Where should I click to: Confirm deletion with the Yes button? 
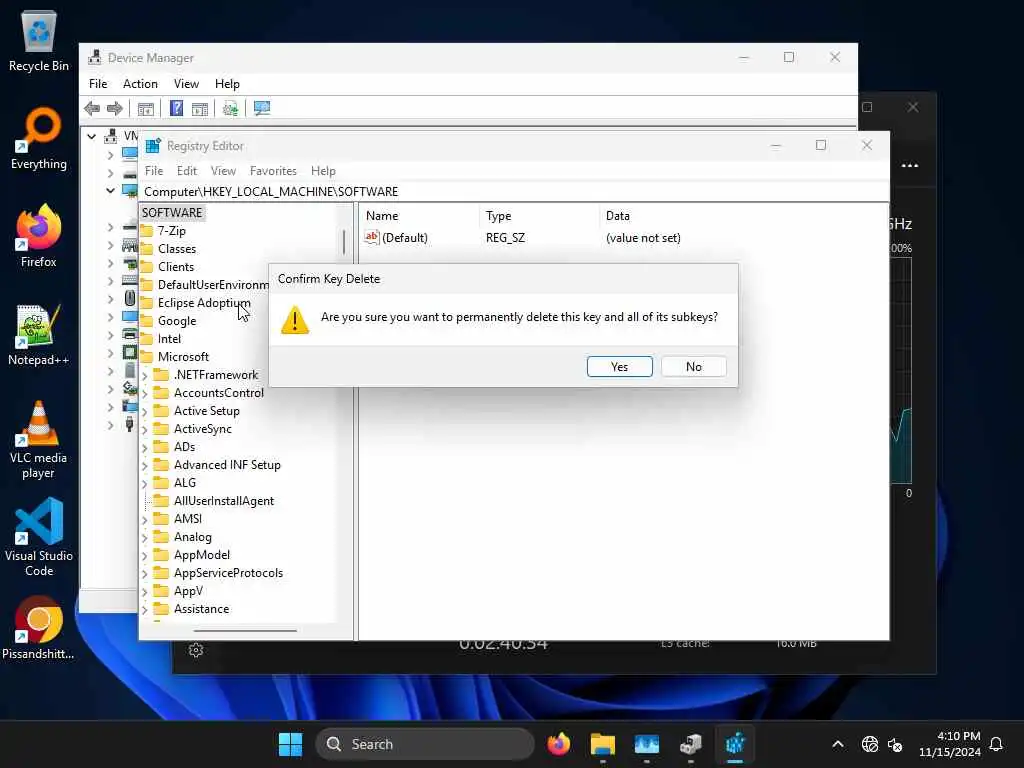click(x=619, y=366)
